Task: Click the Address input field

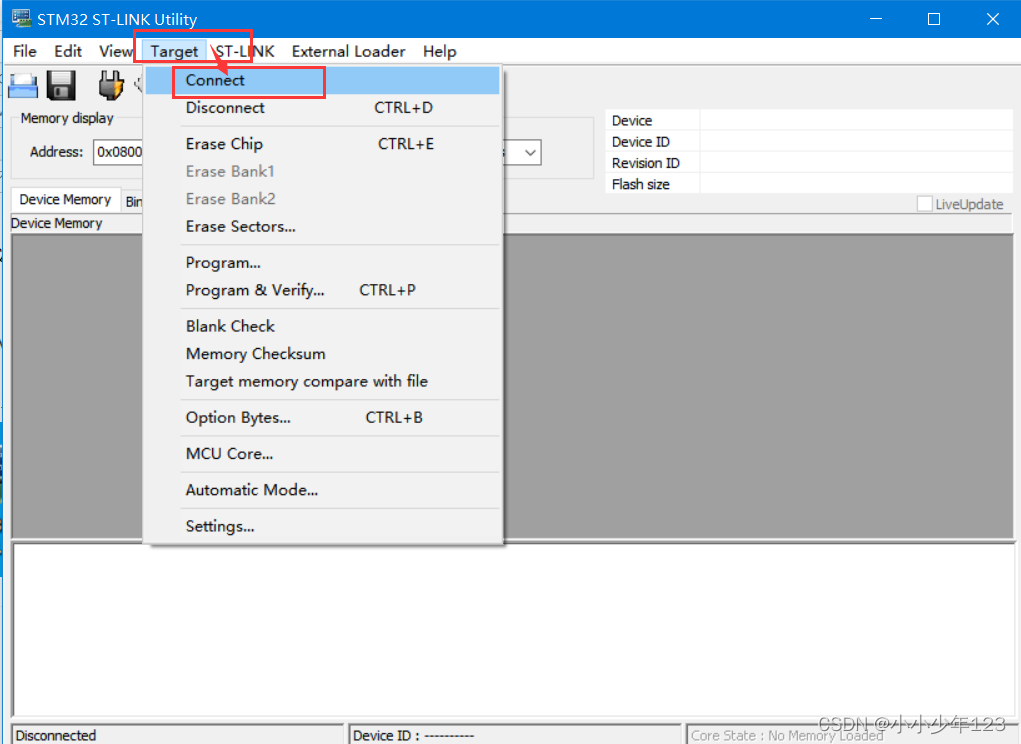Action: (119, 152)
